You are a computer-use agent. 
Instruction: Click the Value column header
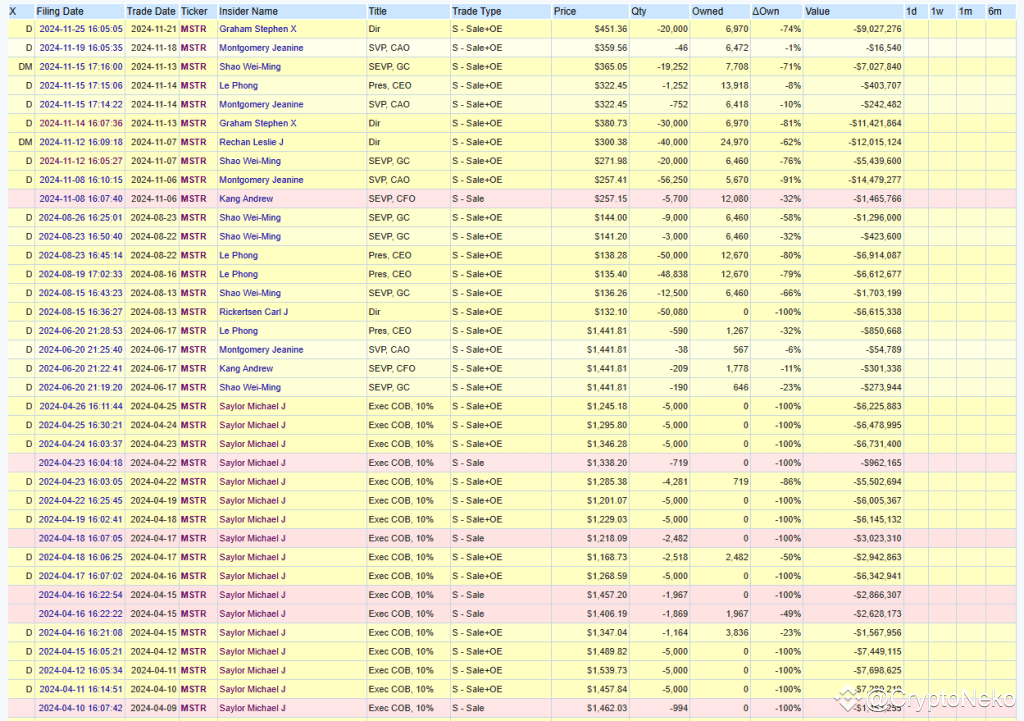817,11
